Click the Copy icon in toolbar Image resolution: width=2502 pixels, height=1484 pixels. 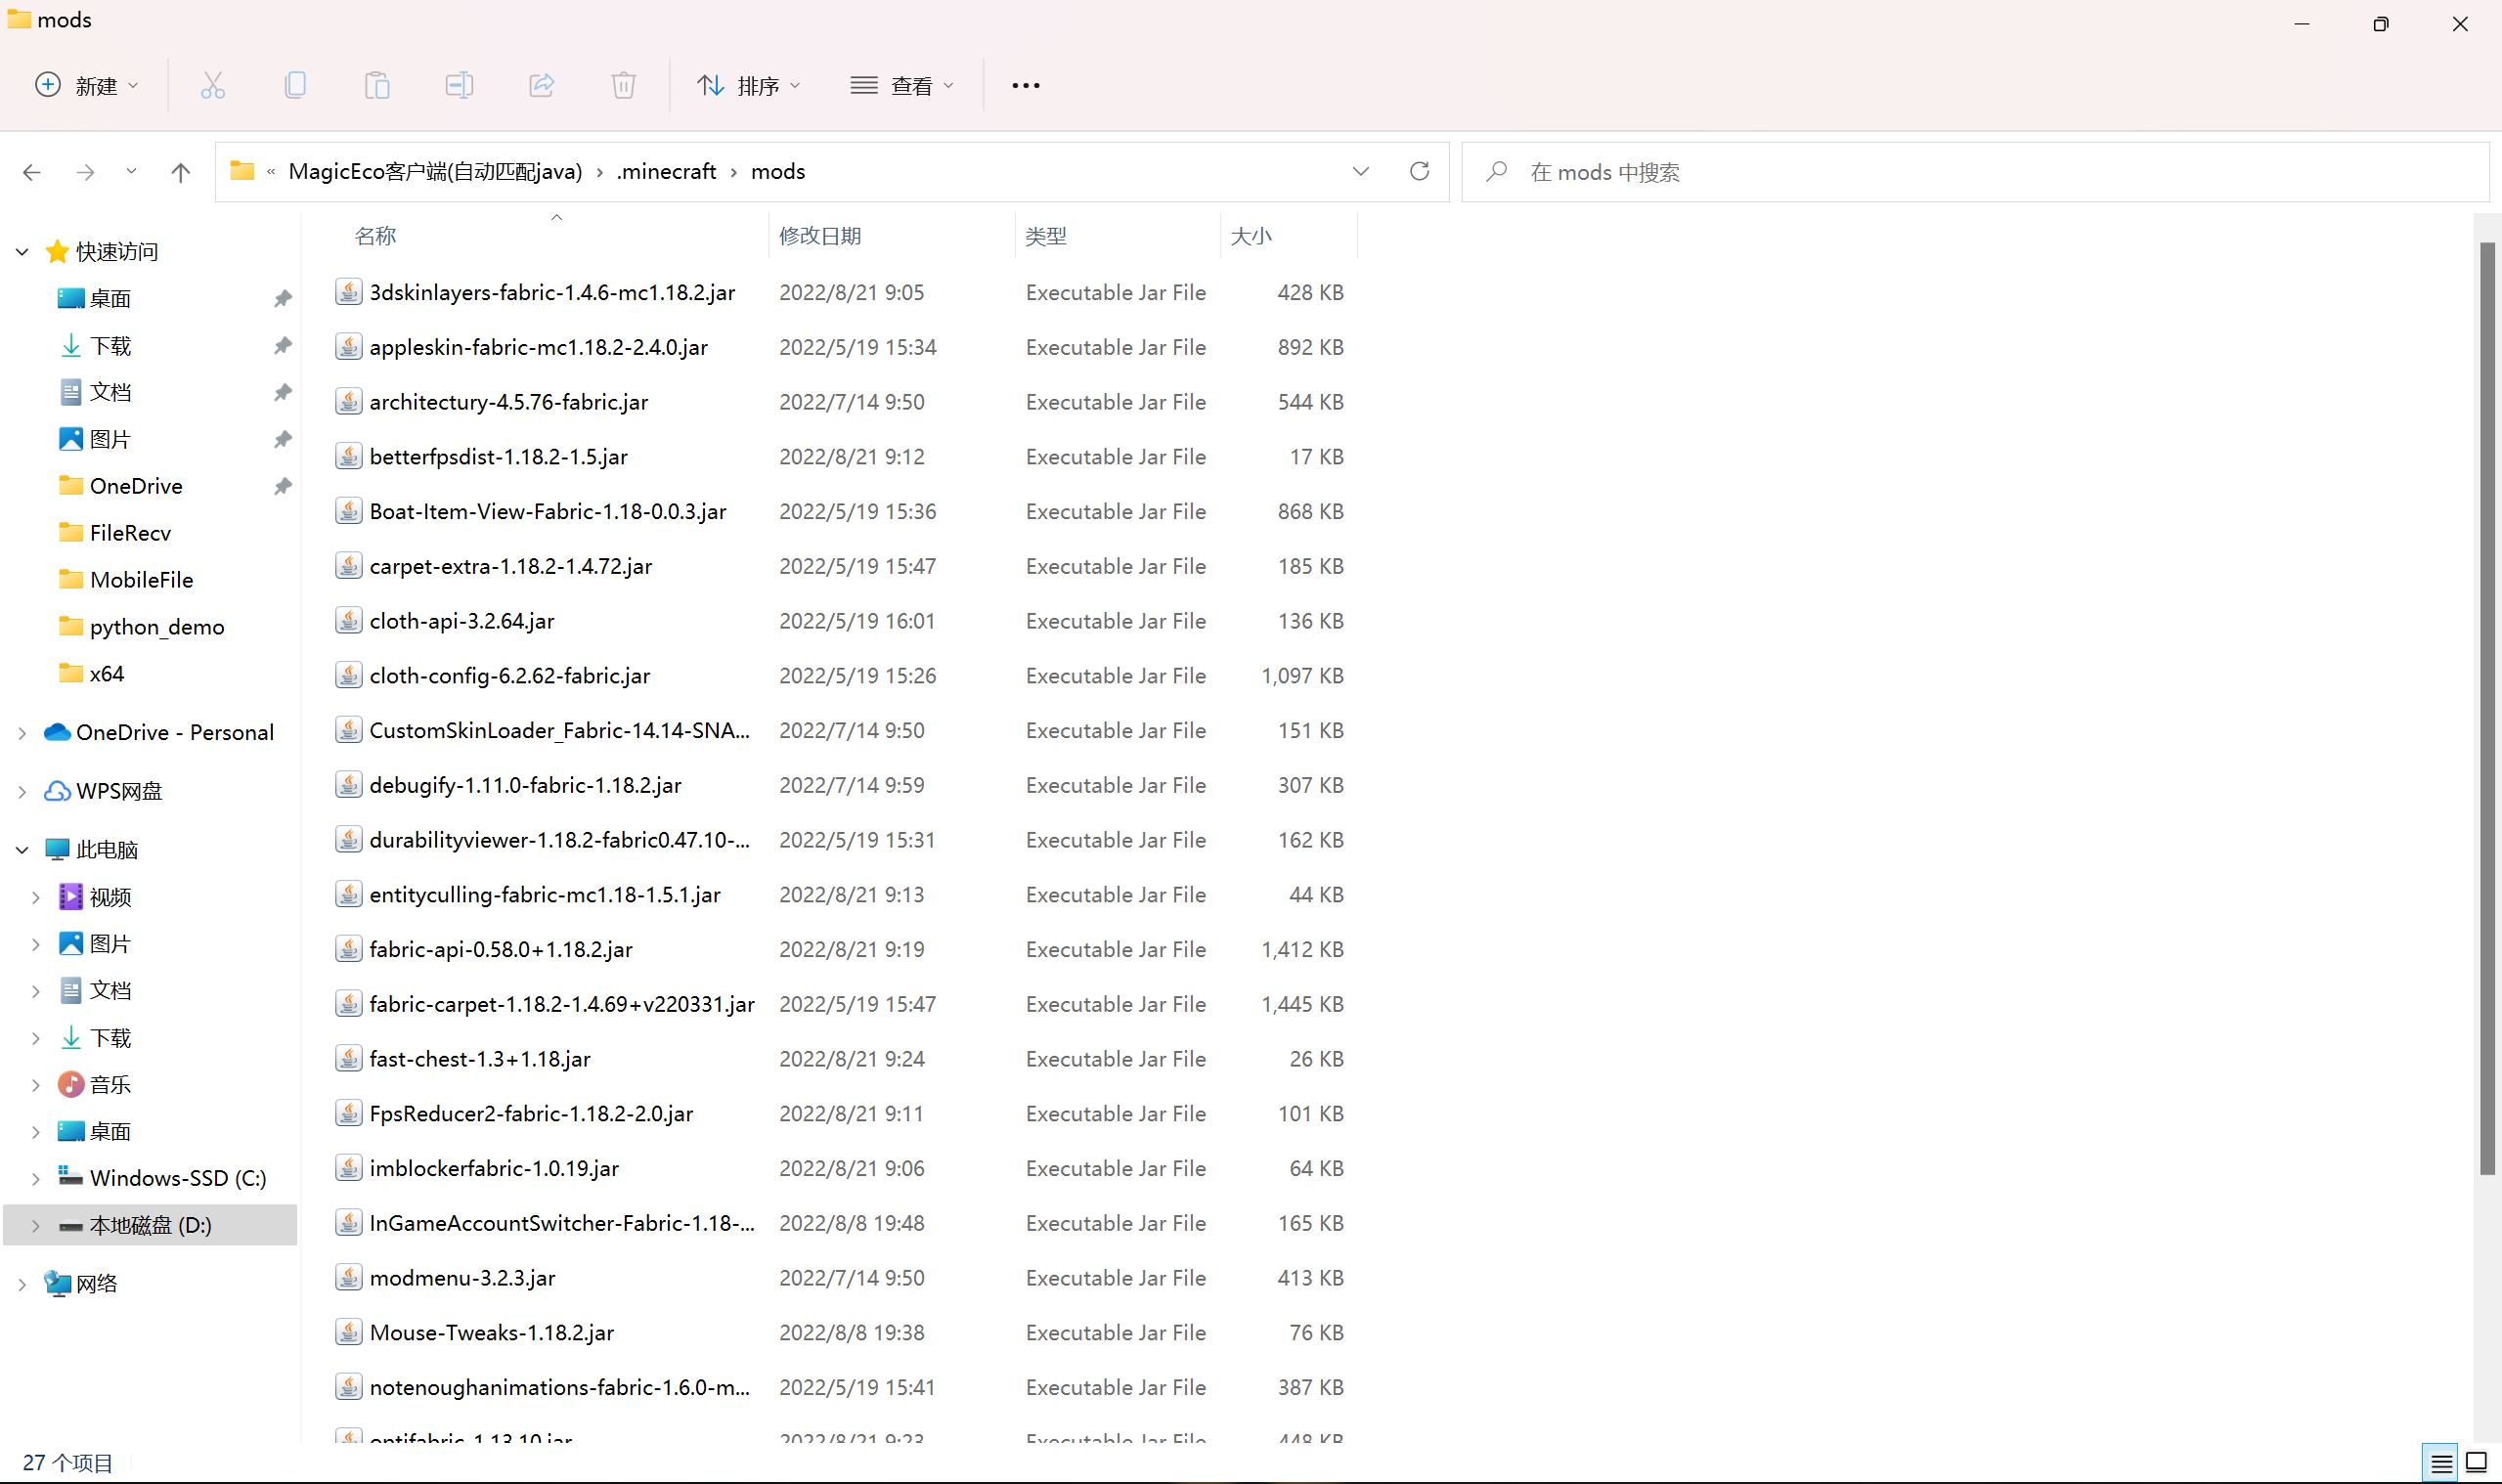(295, 86)
